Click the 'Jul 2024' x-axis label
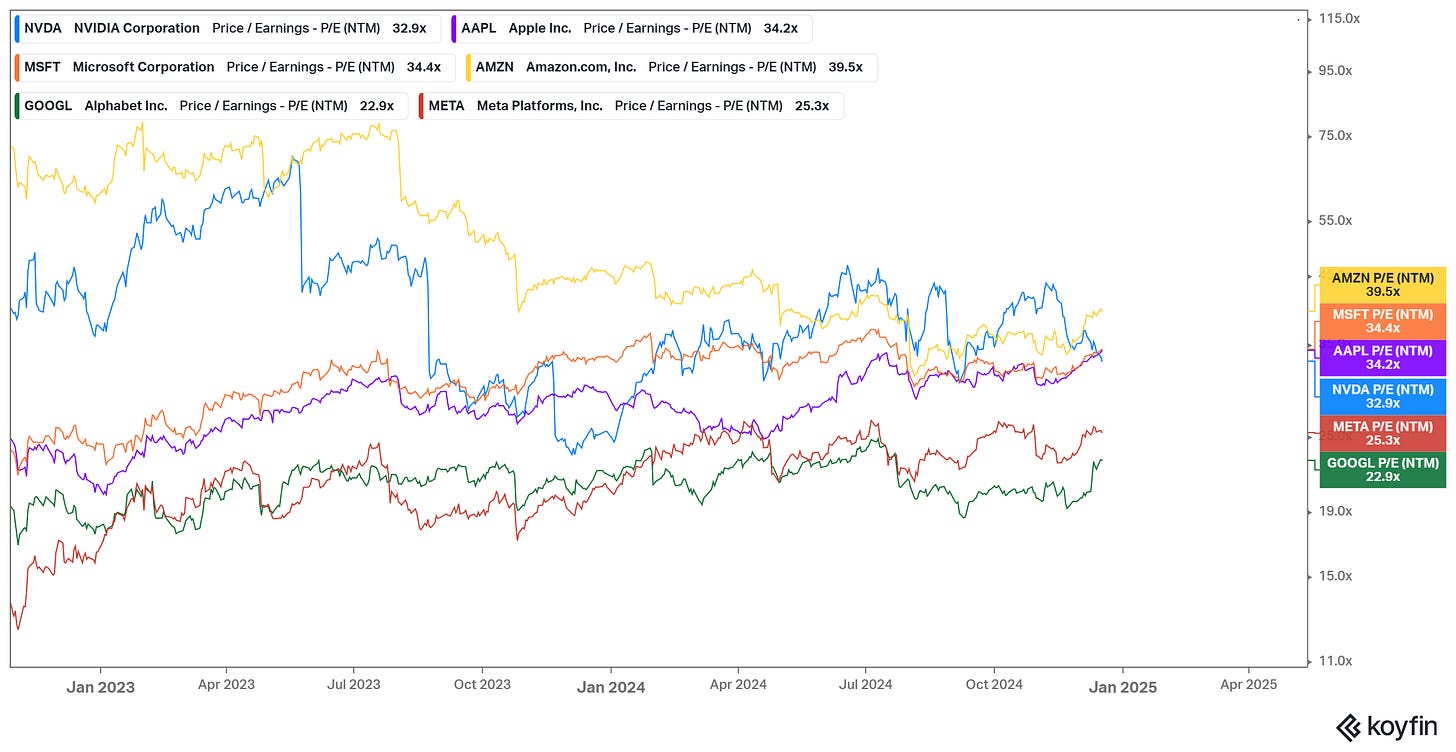 pos(865,685)
